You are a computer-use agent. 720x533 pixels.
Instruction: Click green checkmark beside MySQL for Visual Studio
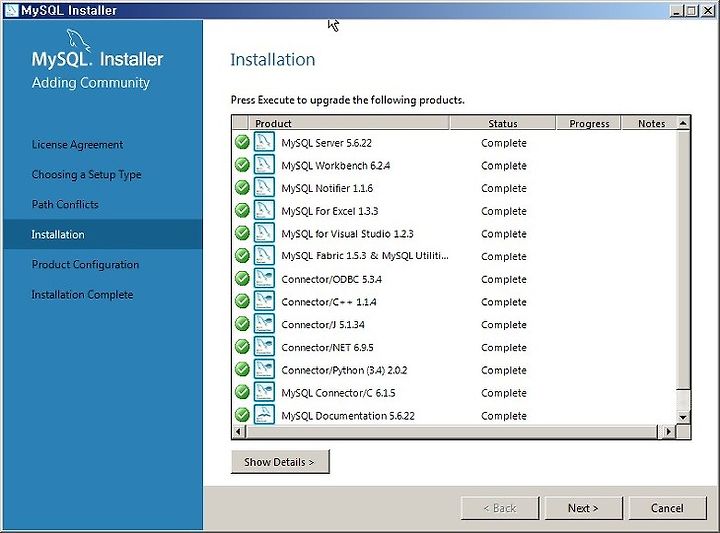[242, 233]
